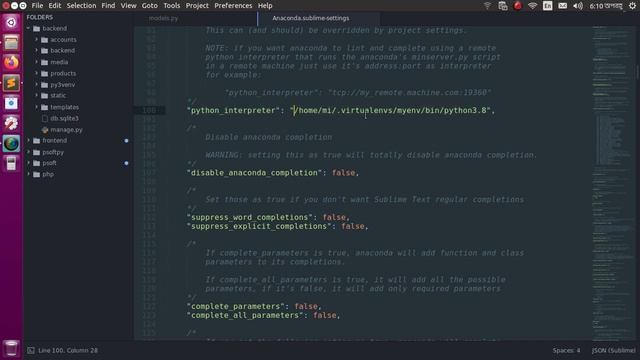This screenshot has width=640, height=360.
Task: Open the En keyboard layout indicator
Action: pyautogui.click(x=547, y=6)
